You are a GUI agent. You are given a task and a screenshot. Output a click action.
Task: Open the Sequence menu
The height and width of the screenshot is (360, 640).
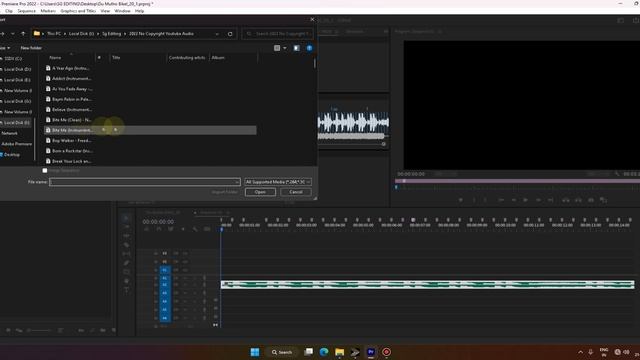27,11
